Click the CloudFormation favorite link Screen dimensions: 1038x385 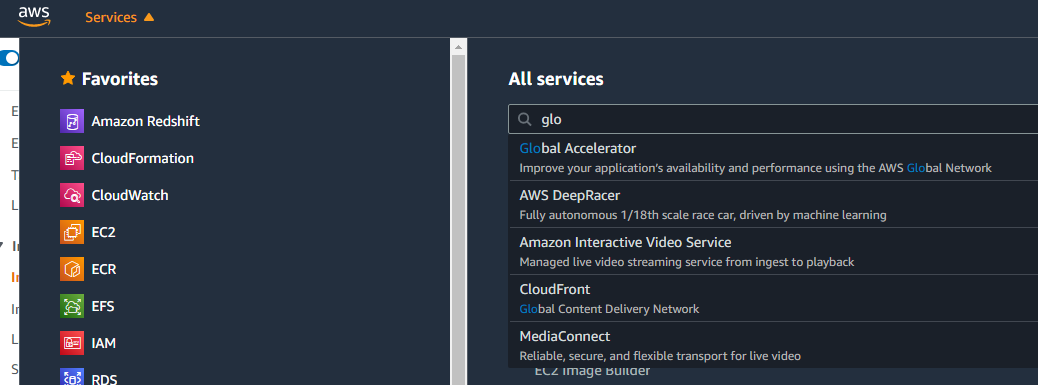coord(142,159)
